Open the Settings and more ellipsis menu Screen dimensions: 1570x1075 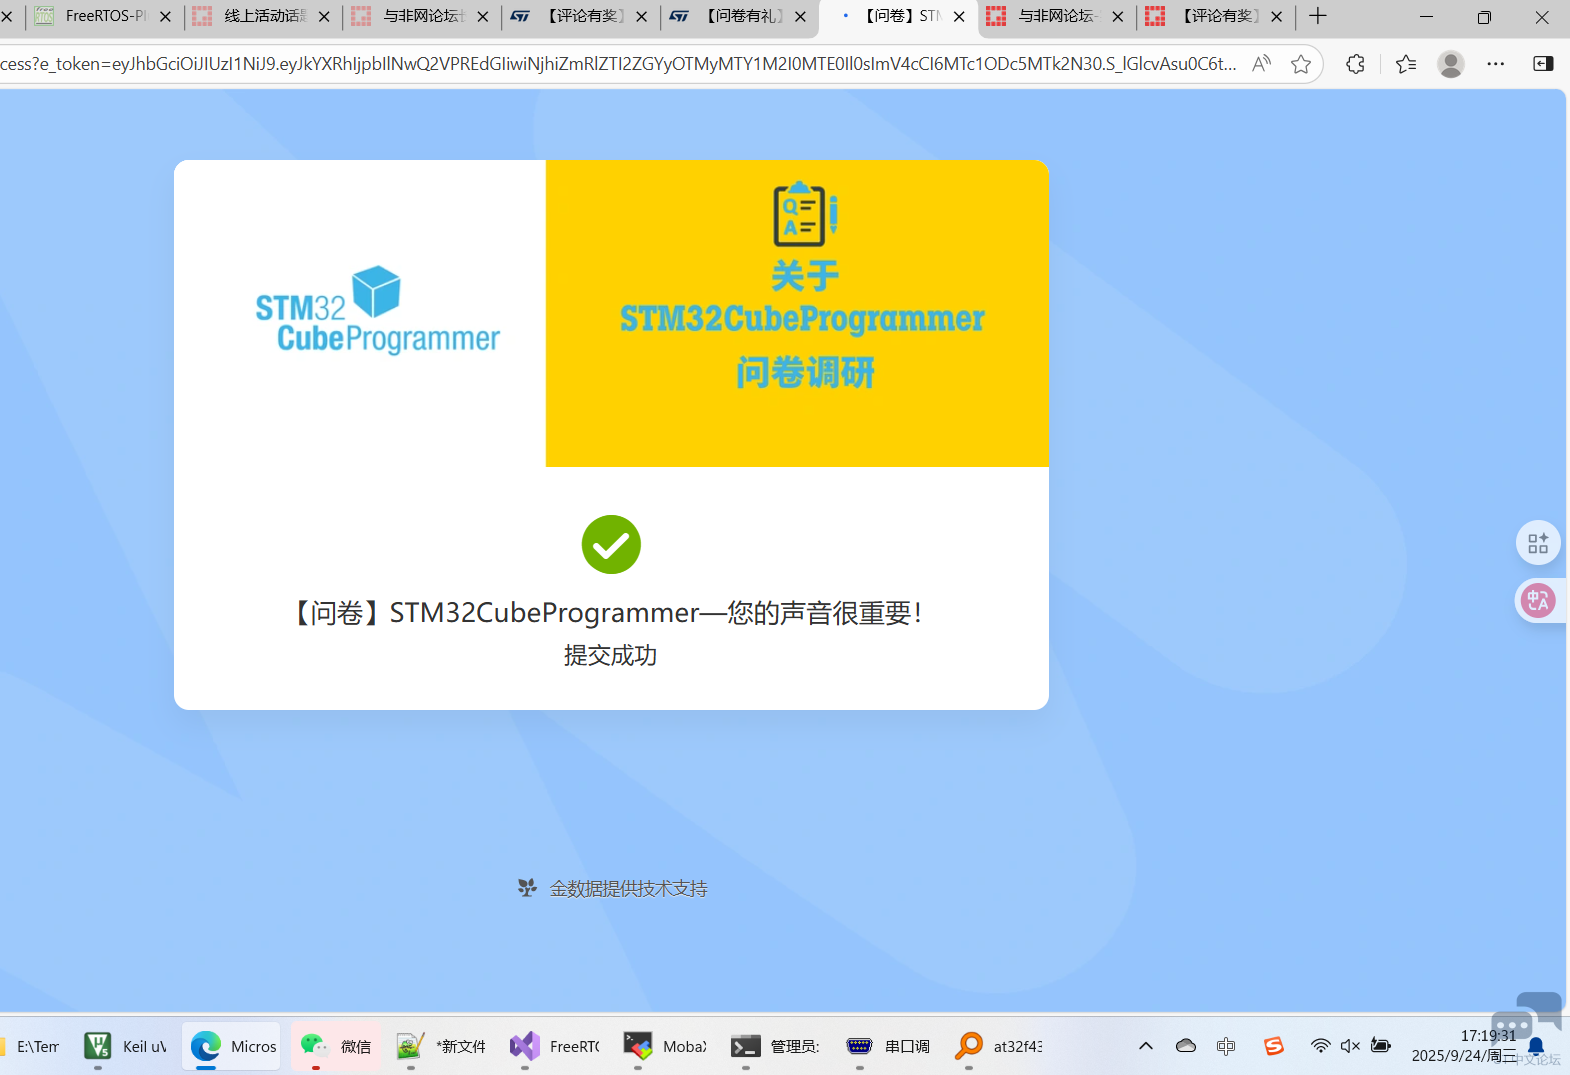[1495, 64]
